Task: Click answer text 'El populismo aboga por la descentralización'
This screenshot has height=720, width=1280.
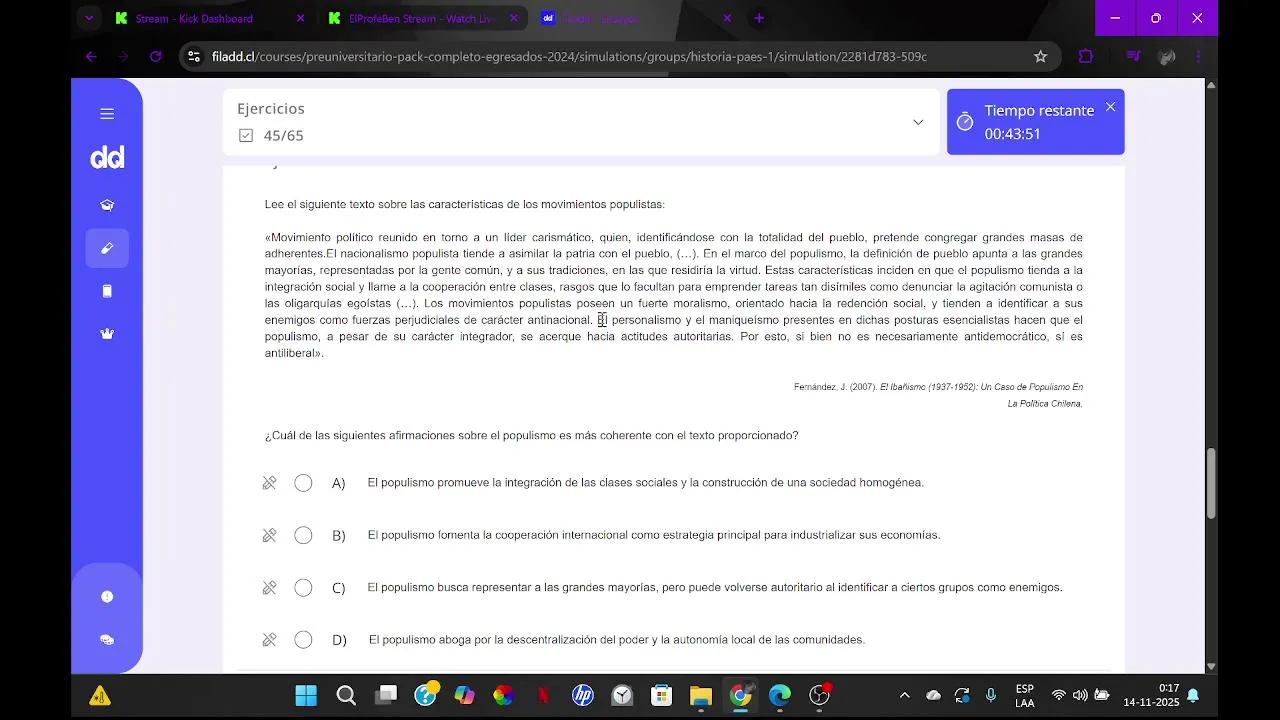Action: [617, 640]
